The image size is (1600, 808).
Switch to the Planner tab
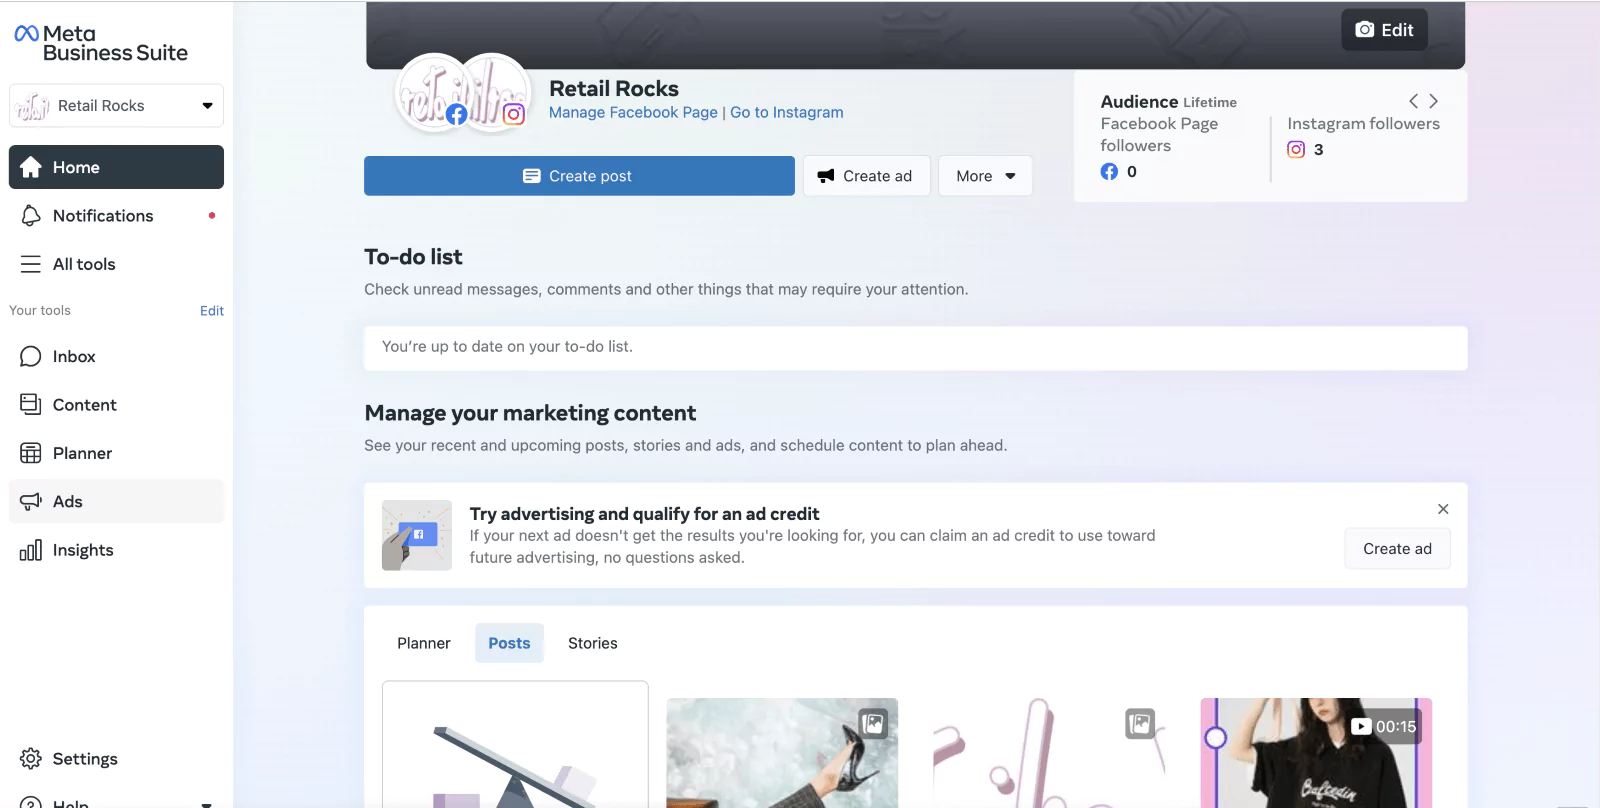click(424, 643)
